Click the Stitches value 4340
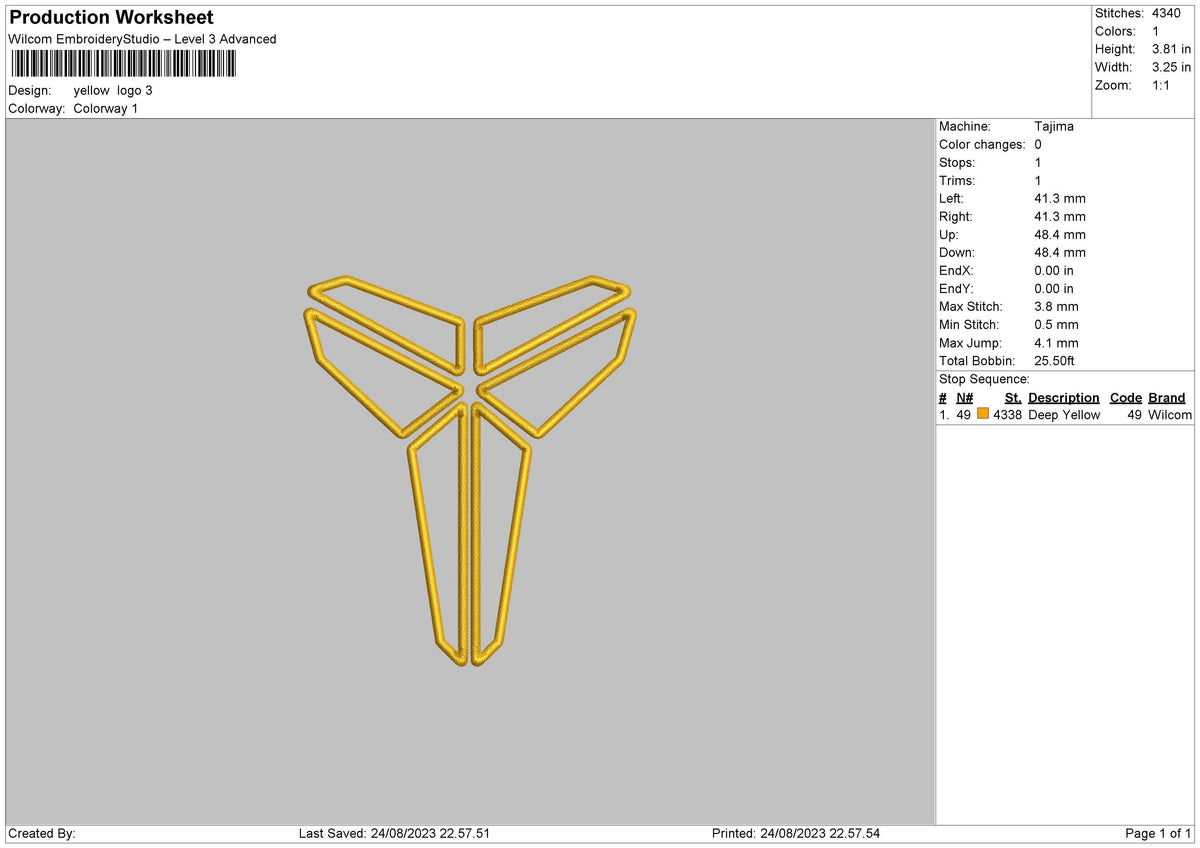 click(1166, 13)
